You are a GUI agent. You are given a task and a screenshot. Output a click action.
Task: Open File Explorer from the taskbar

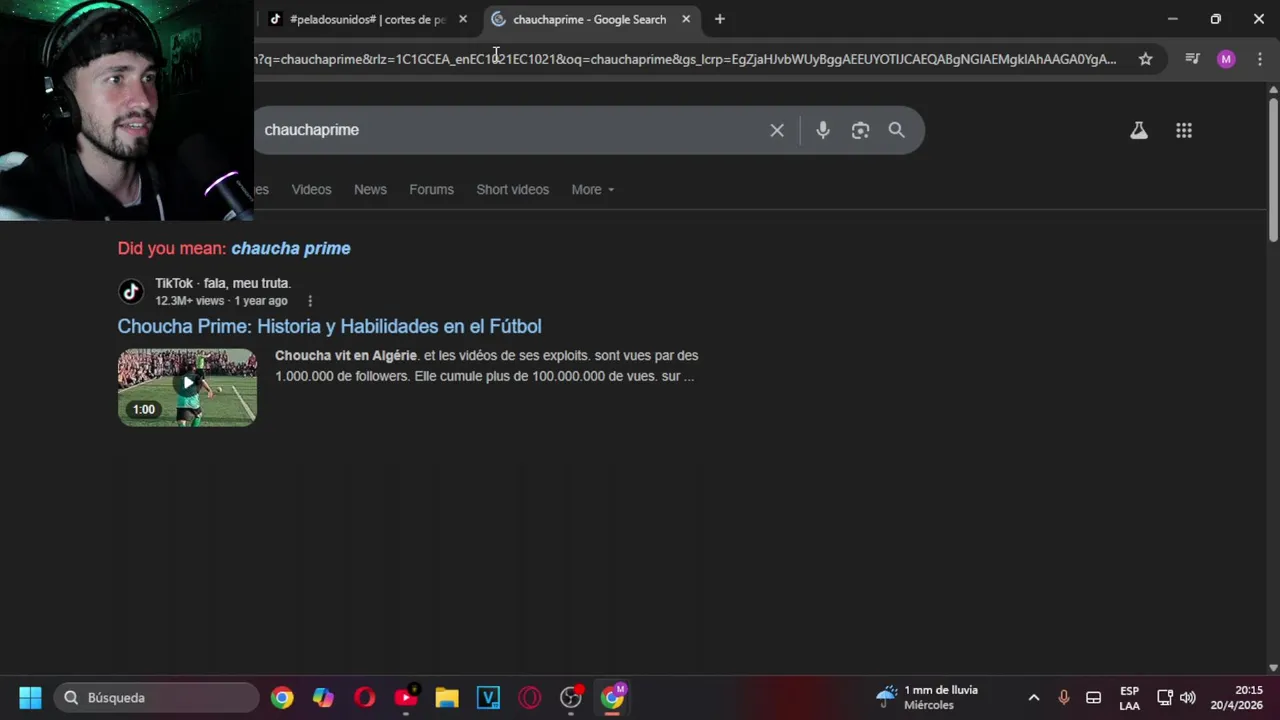coord(447,697)
